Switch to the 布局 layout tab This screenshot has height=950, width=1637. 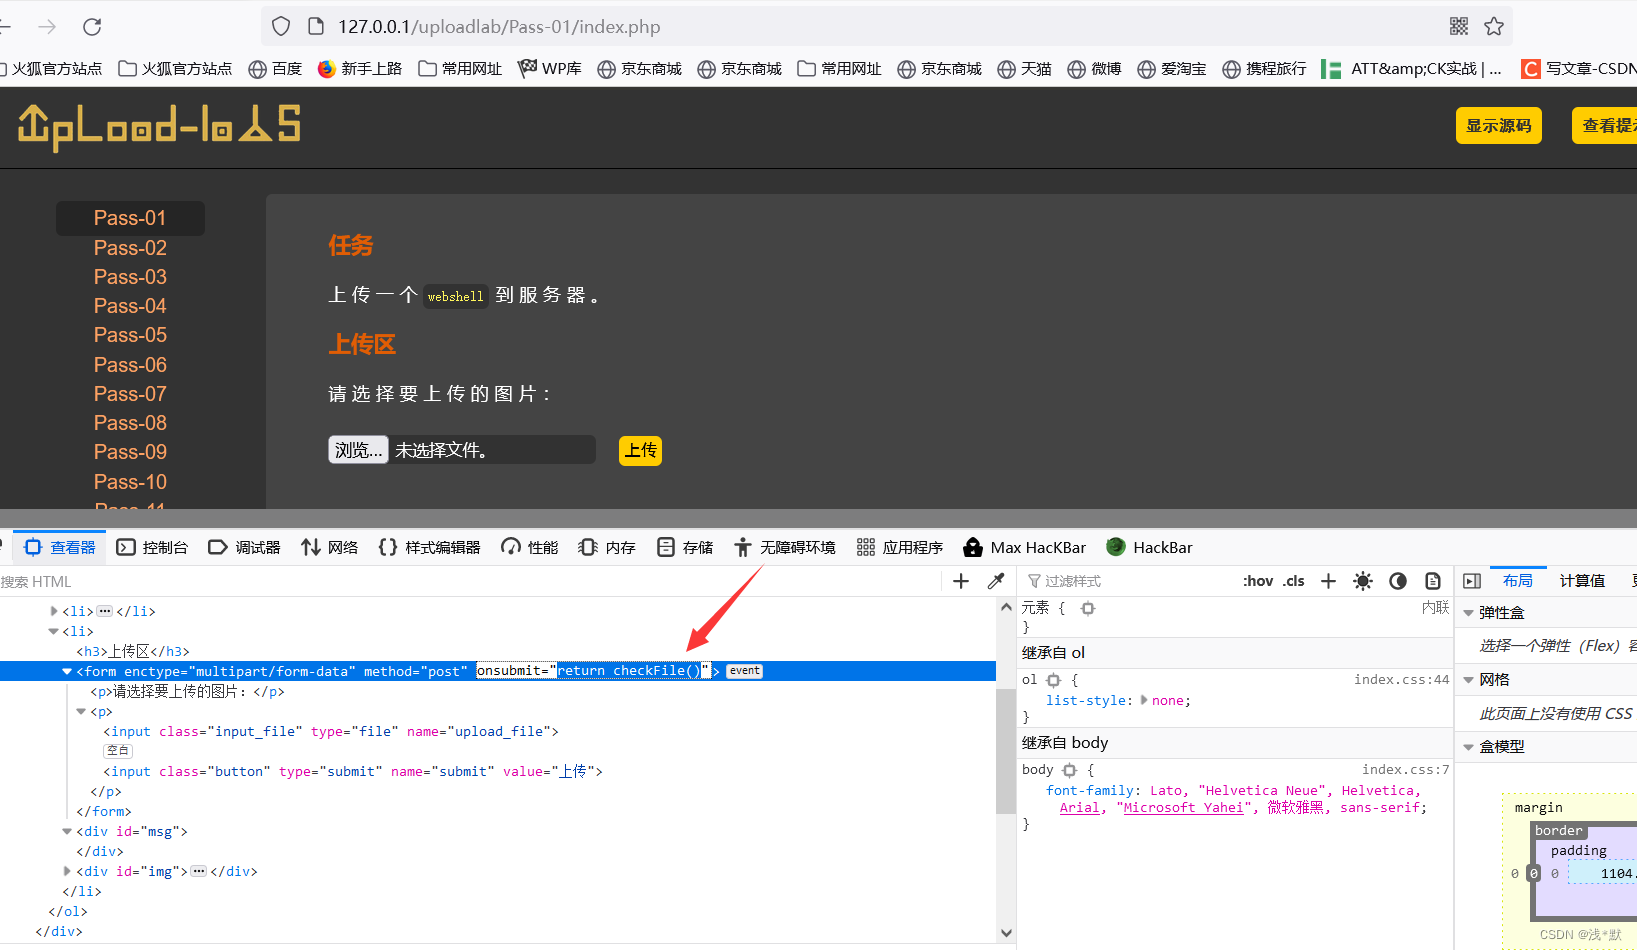(1518, 581)
